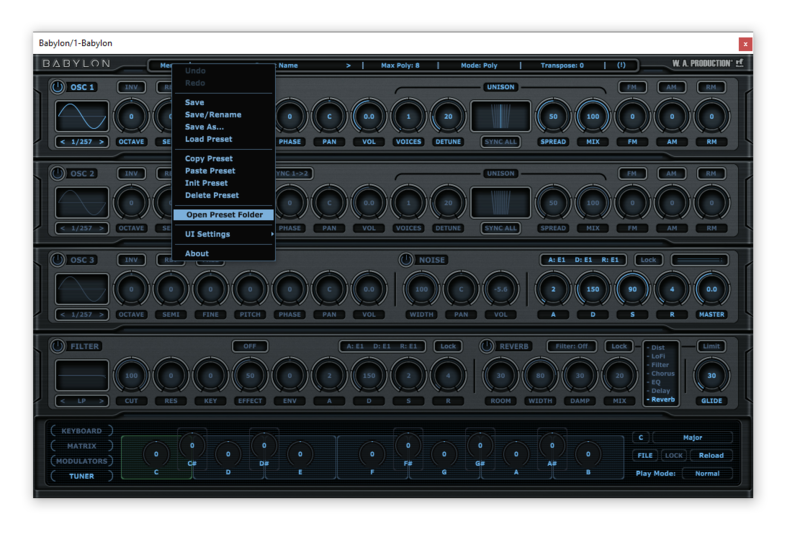This screenshot has height=542, width=800.
Task: Select Load Preset in the menu
Action: (x=208, y=139)
